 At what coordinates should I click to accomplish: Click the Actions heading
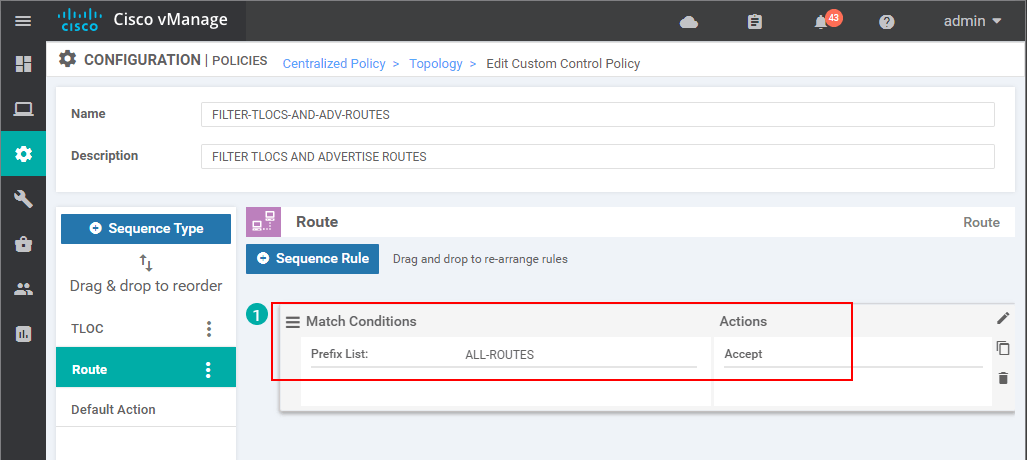pyautogui.click(x=743, y=322)
